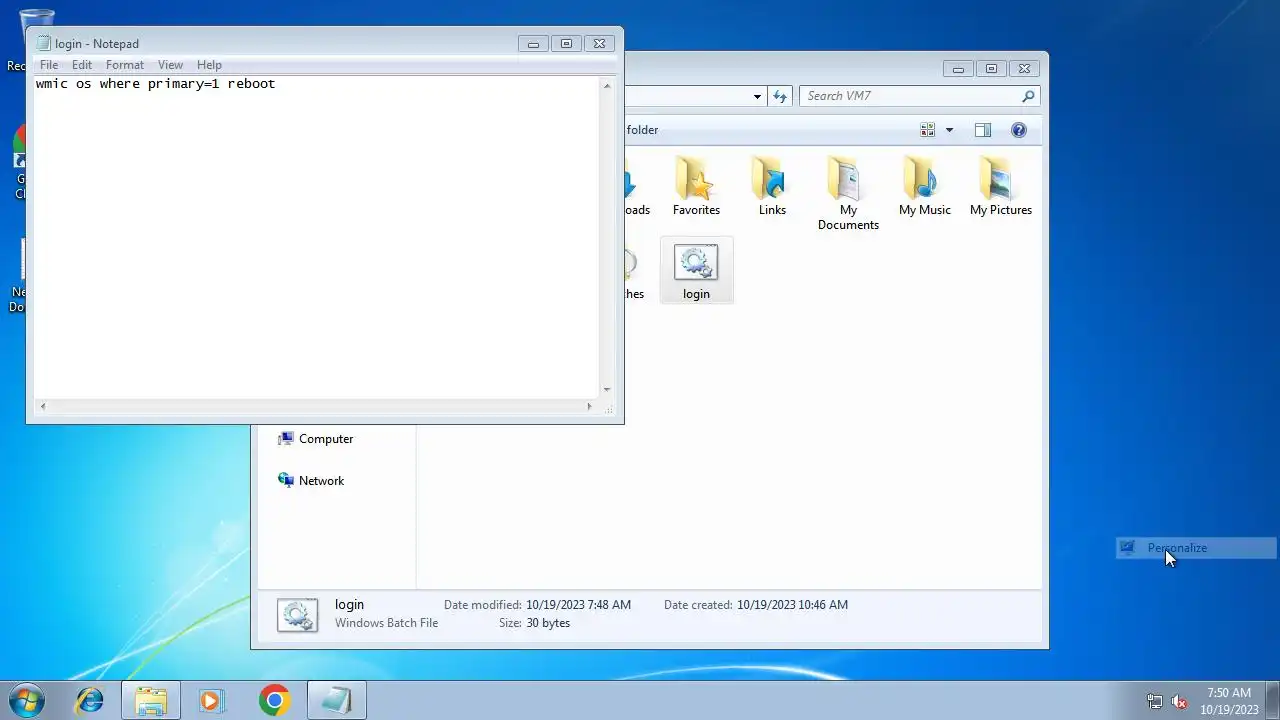Screen dimensions: 1280x720
Task: Maximize the Notepad window
Action: pyautogui.click(x=566, y=43)
